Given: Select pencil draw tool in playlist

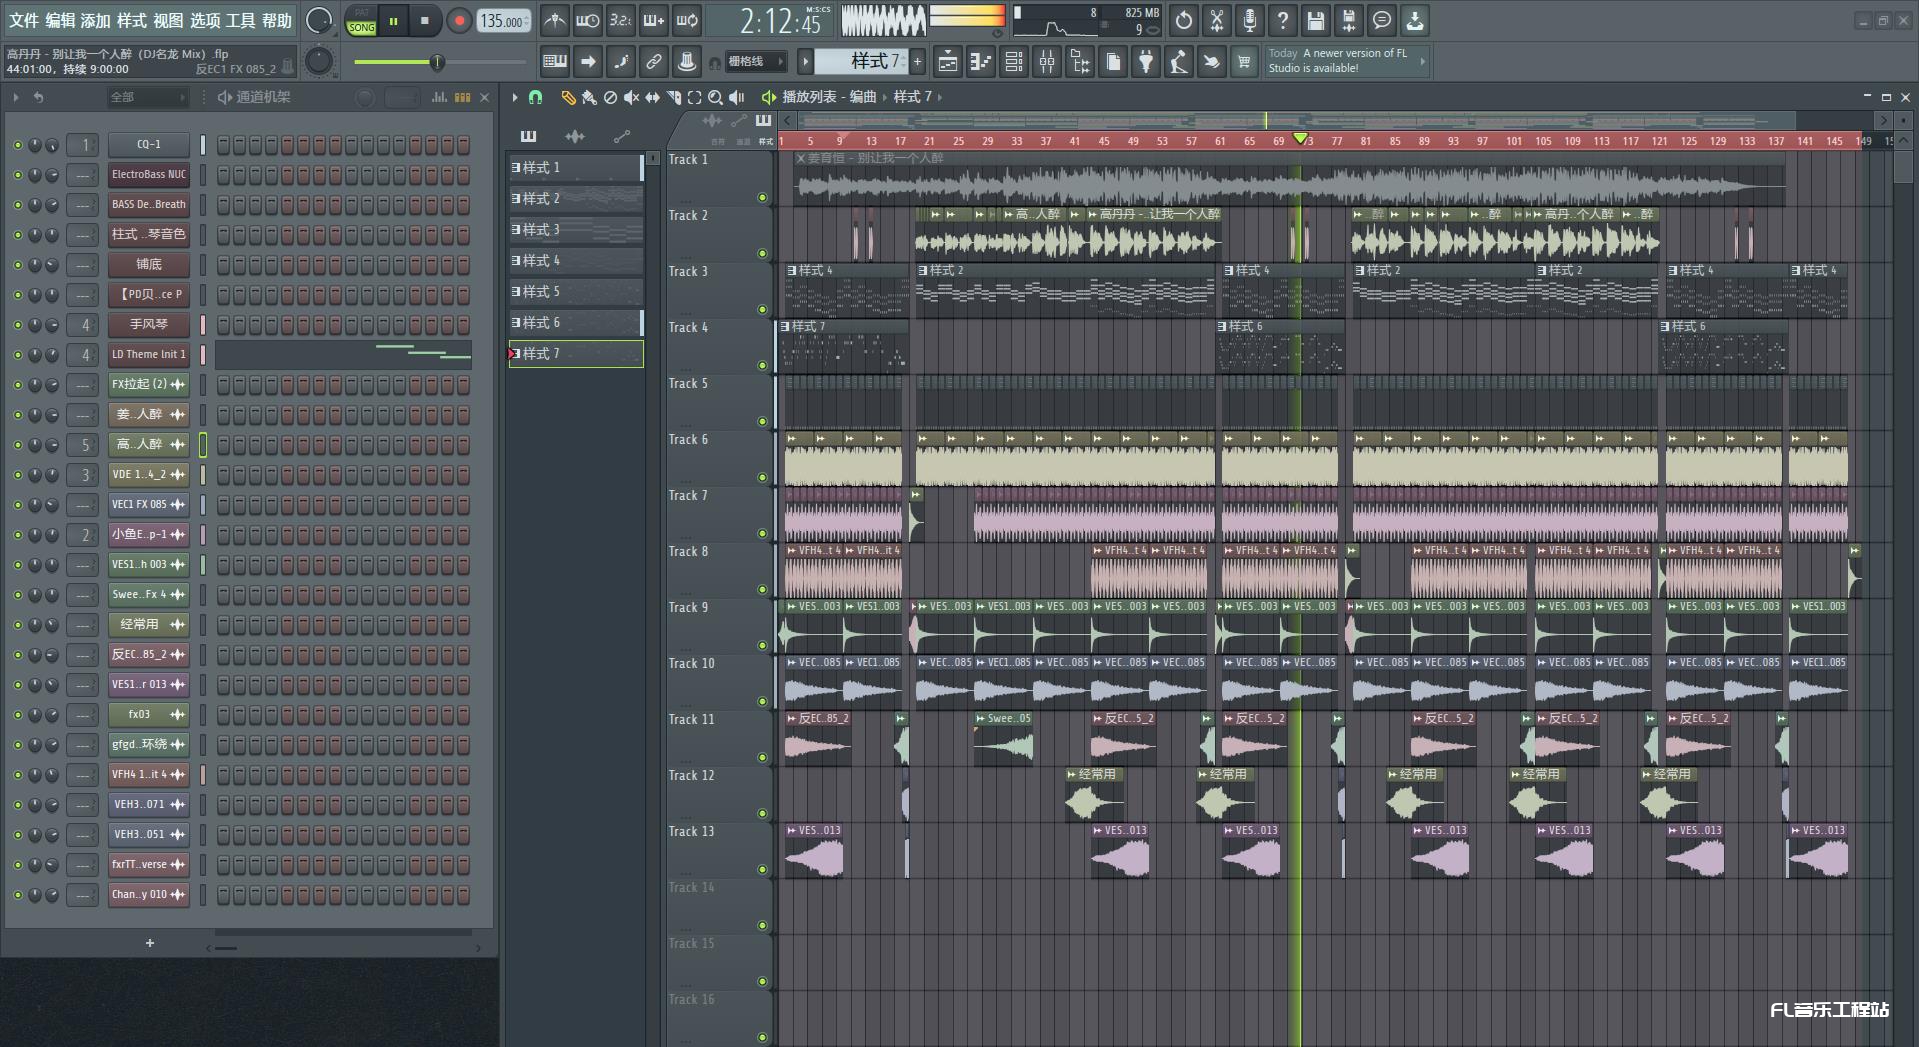Looking at the screenshot, I should pos(568,97).
